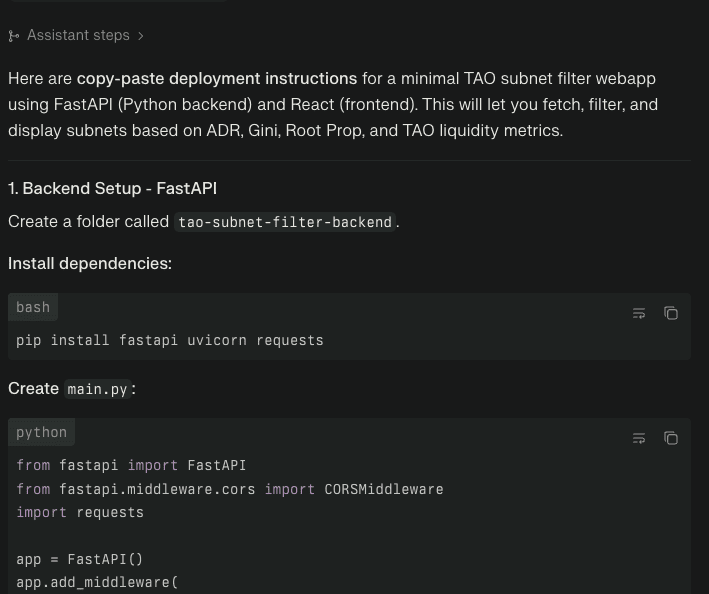Click the bash language label

pyautogui.click(x=33, y=307)
